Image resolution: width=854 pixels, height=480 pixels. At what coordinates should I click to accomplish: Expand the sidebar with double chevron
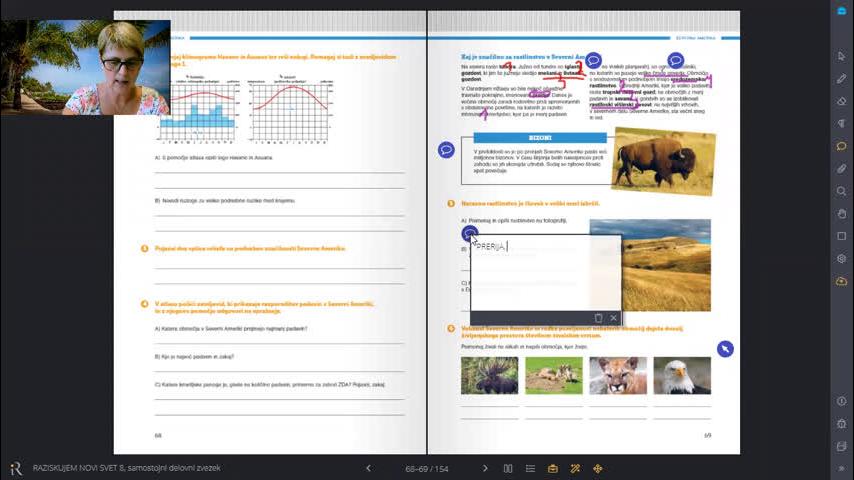pos(841,468)
